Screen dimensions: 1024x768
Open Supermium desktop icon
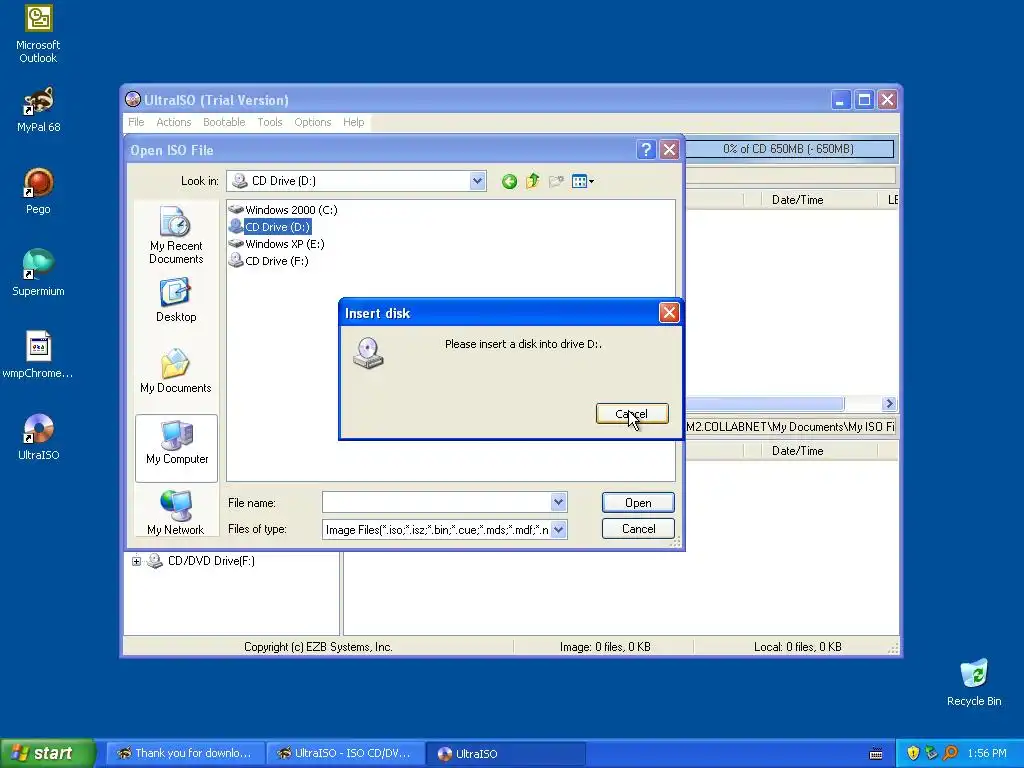pos(38,273)
